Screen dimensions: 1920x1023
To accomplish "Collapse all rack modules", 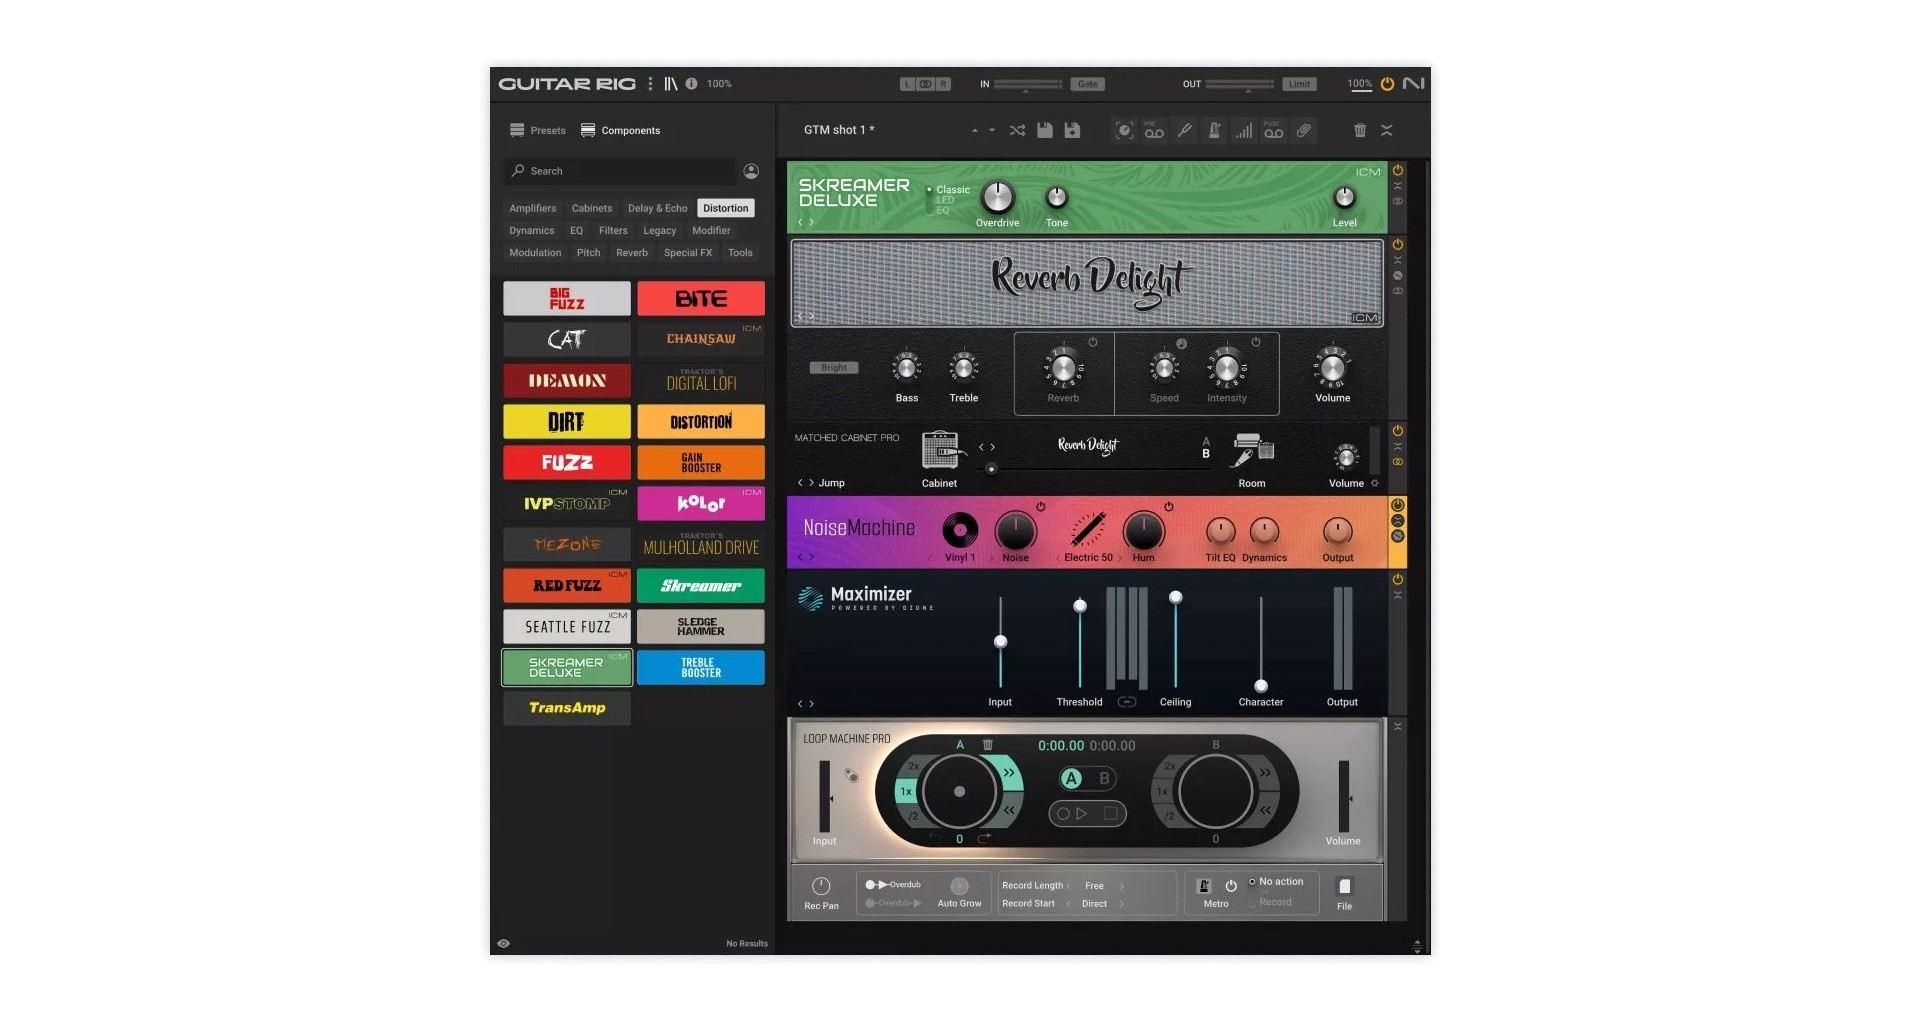I will pos(1387,130).
